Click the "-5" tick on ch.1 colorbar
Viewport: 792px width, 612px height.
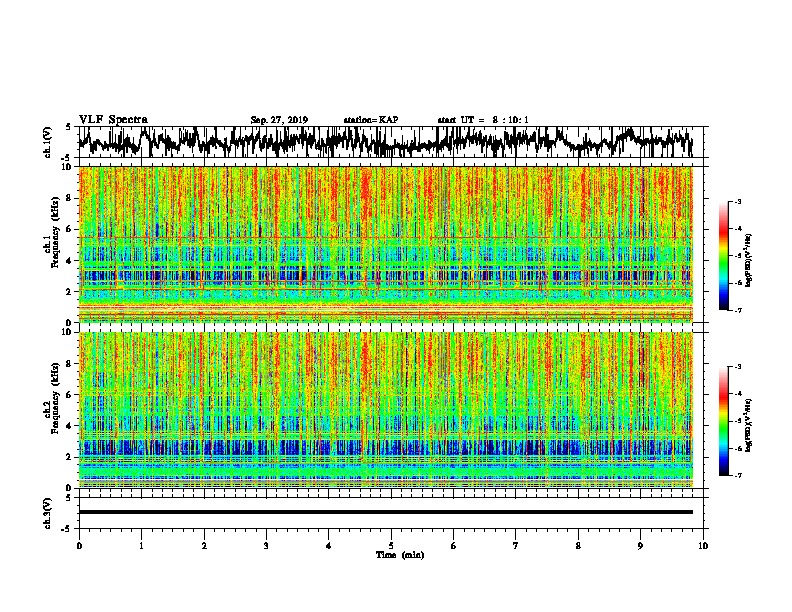click(x=738, y=256)
